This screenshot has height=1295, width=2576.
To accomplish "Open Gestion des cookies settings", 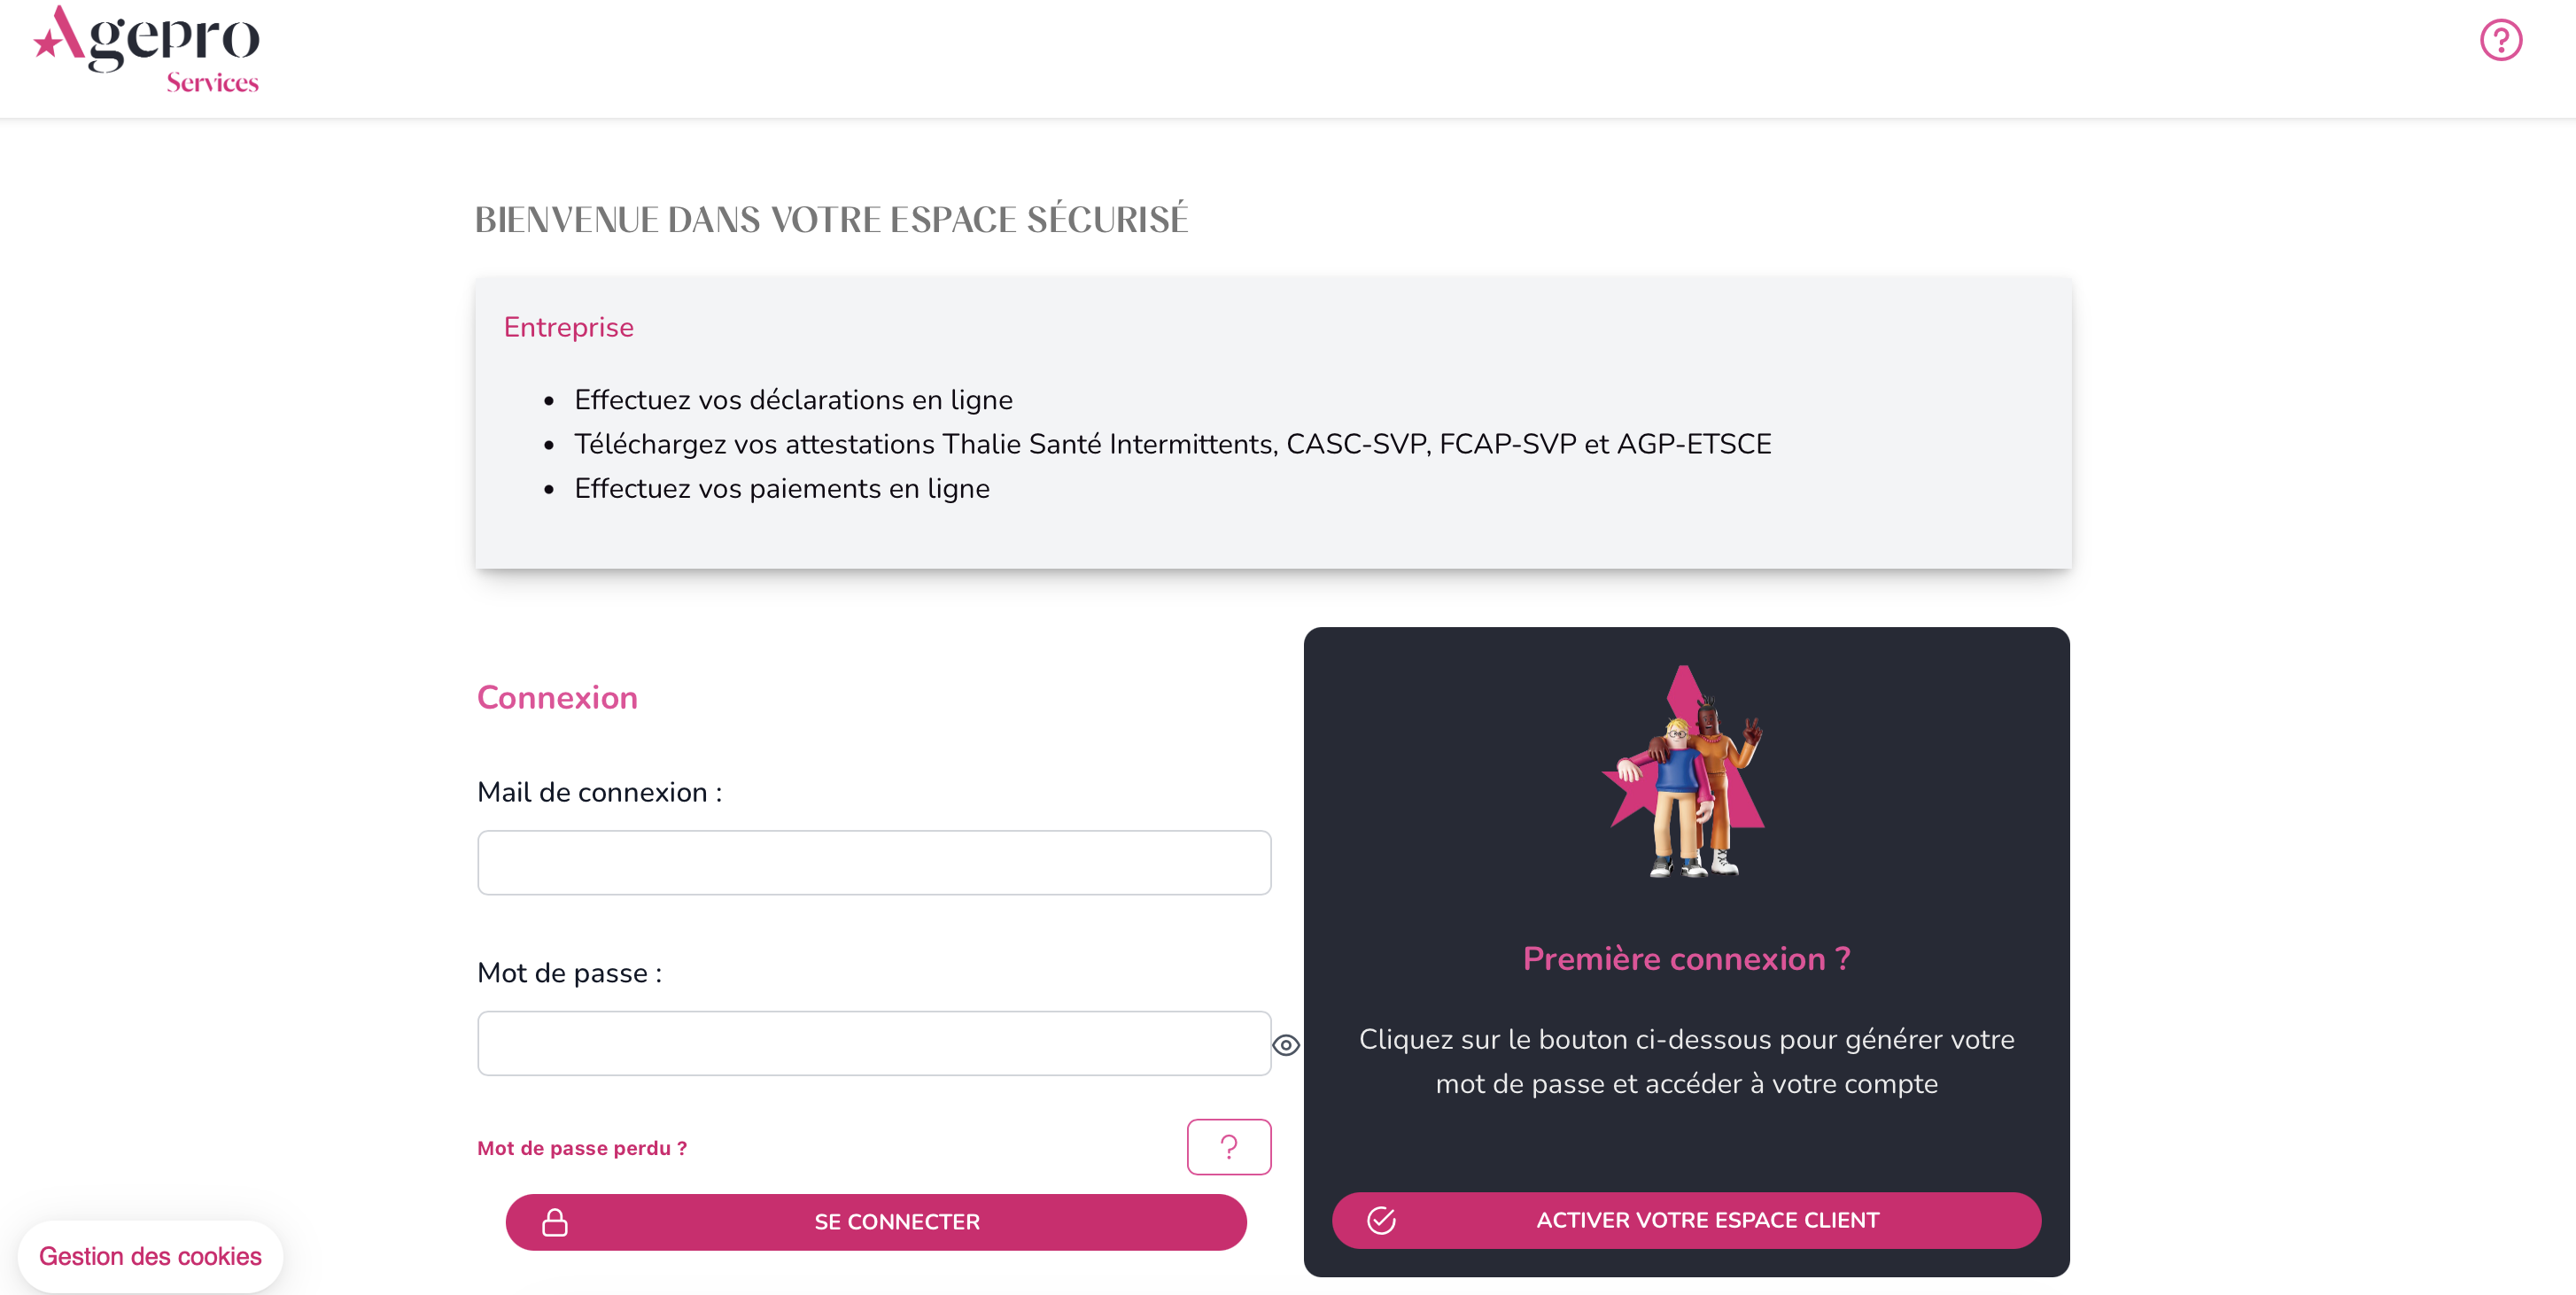I will pos(150,1256).
